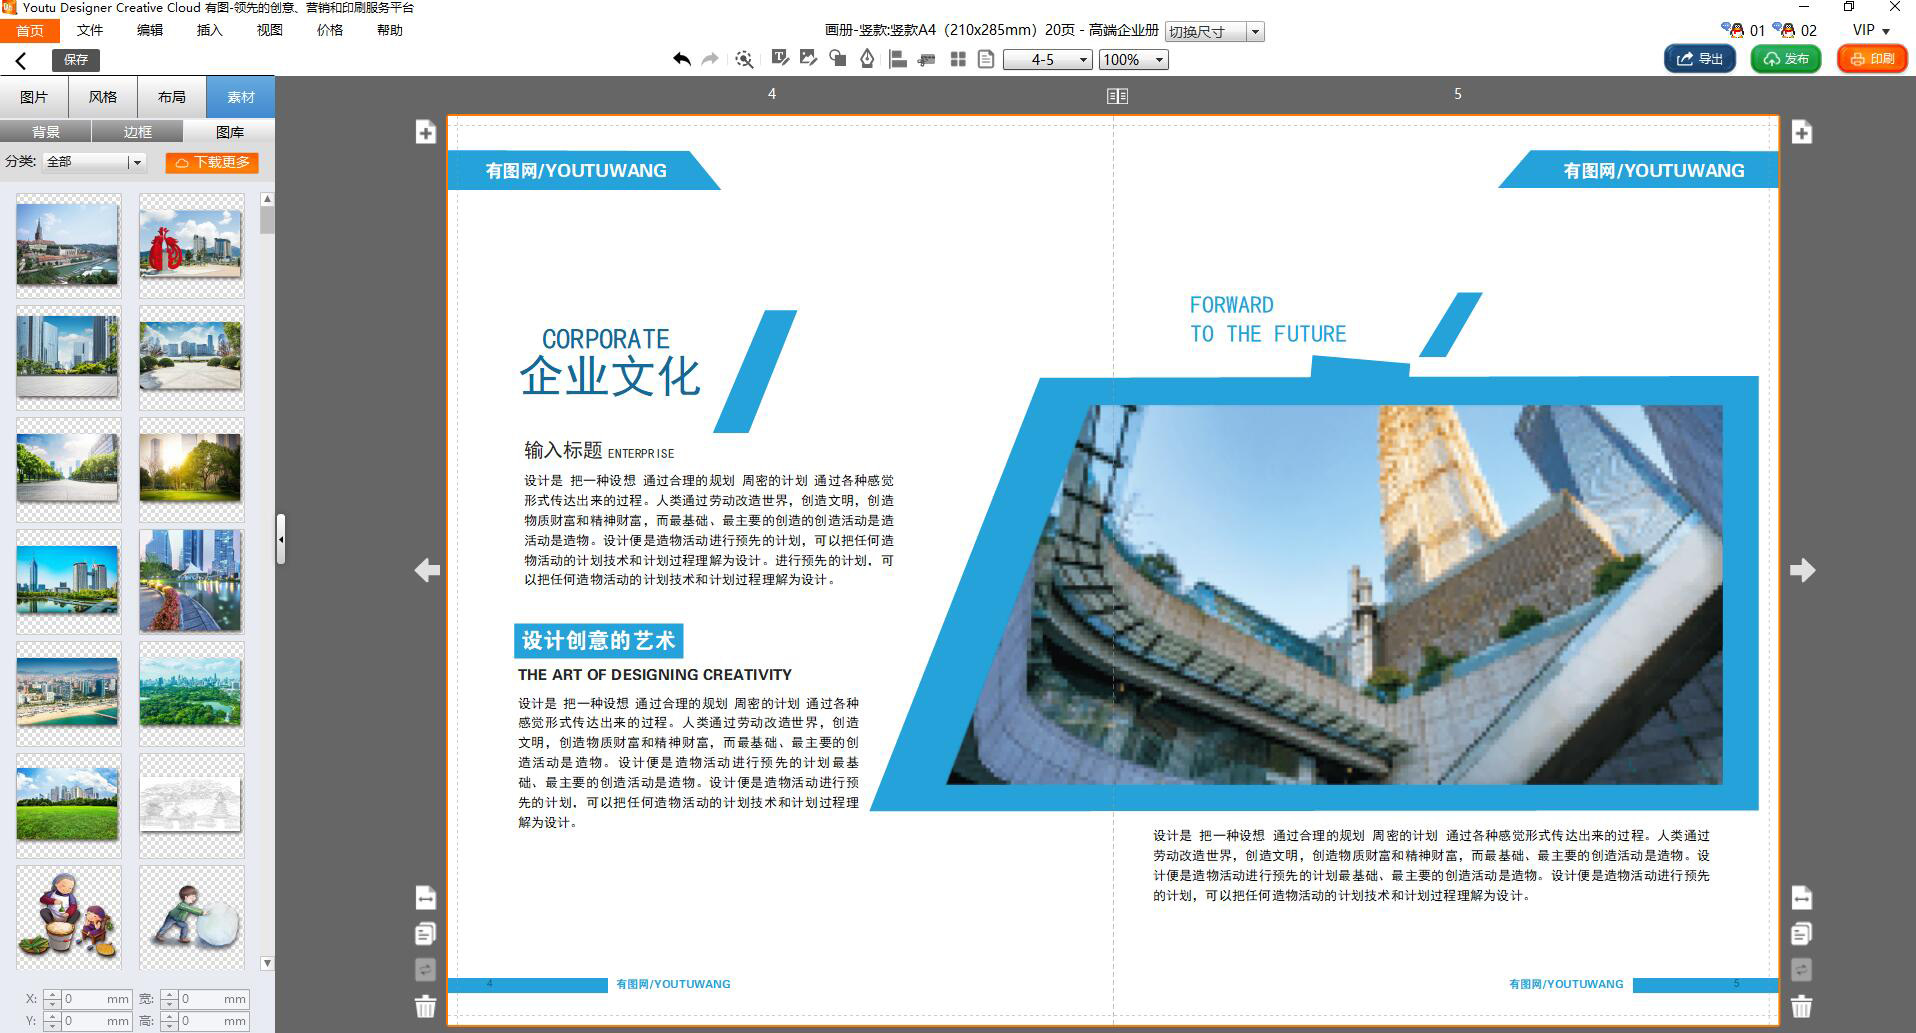1916x1033 pixels.
Task: Toggle the spread view icon between pages
Action: [1117, 96]
